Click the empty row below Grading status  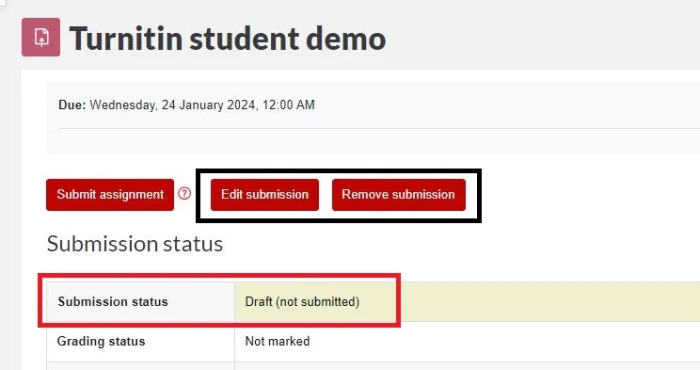[373, 366]
